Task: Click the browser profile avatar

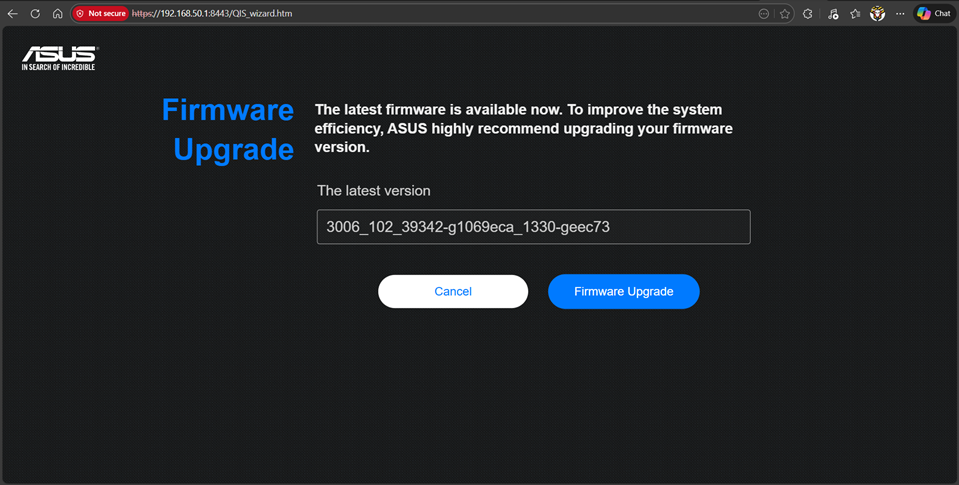Action: (878, 14)
